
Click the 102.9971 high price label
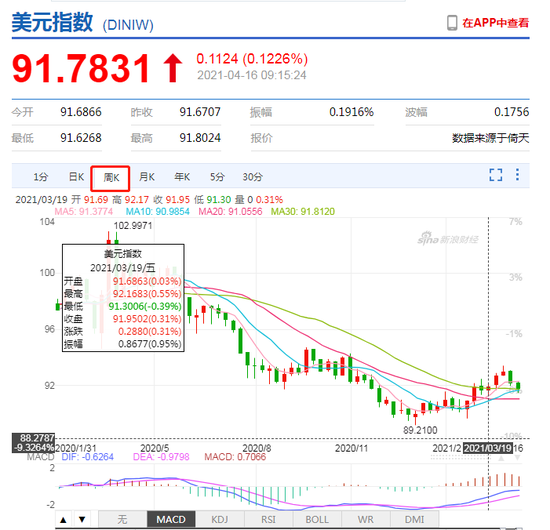(x=133, y=226)
